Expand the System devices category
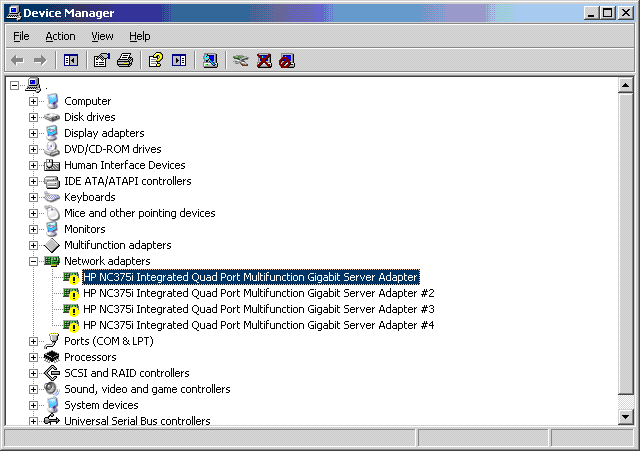640x451 pixels. 33,405
